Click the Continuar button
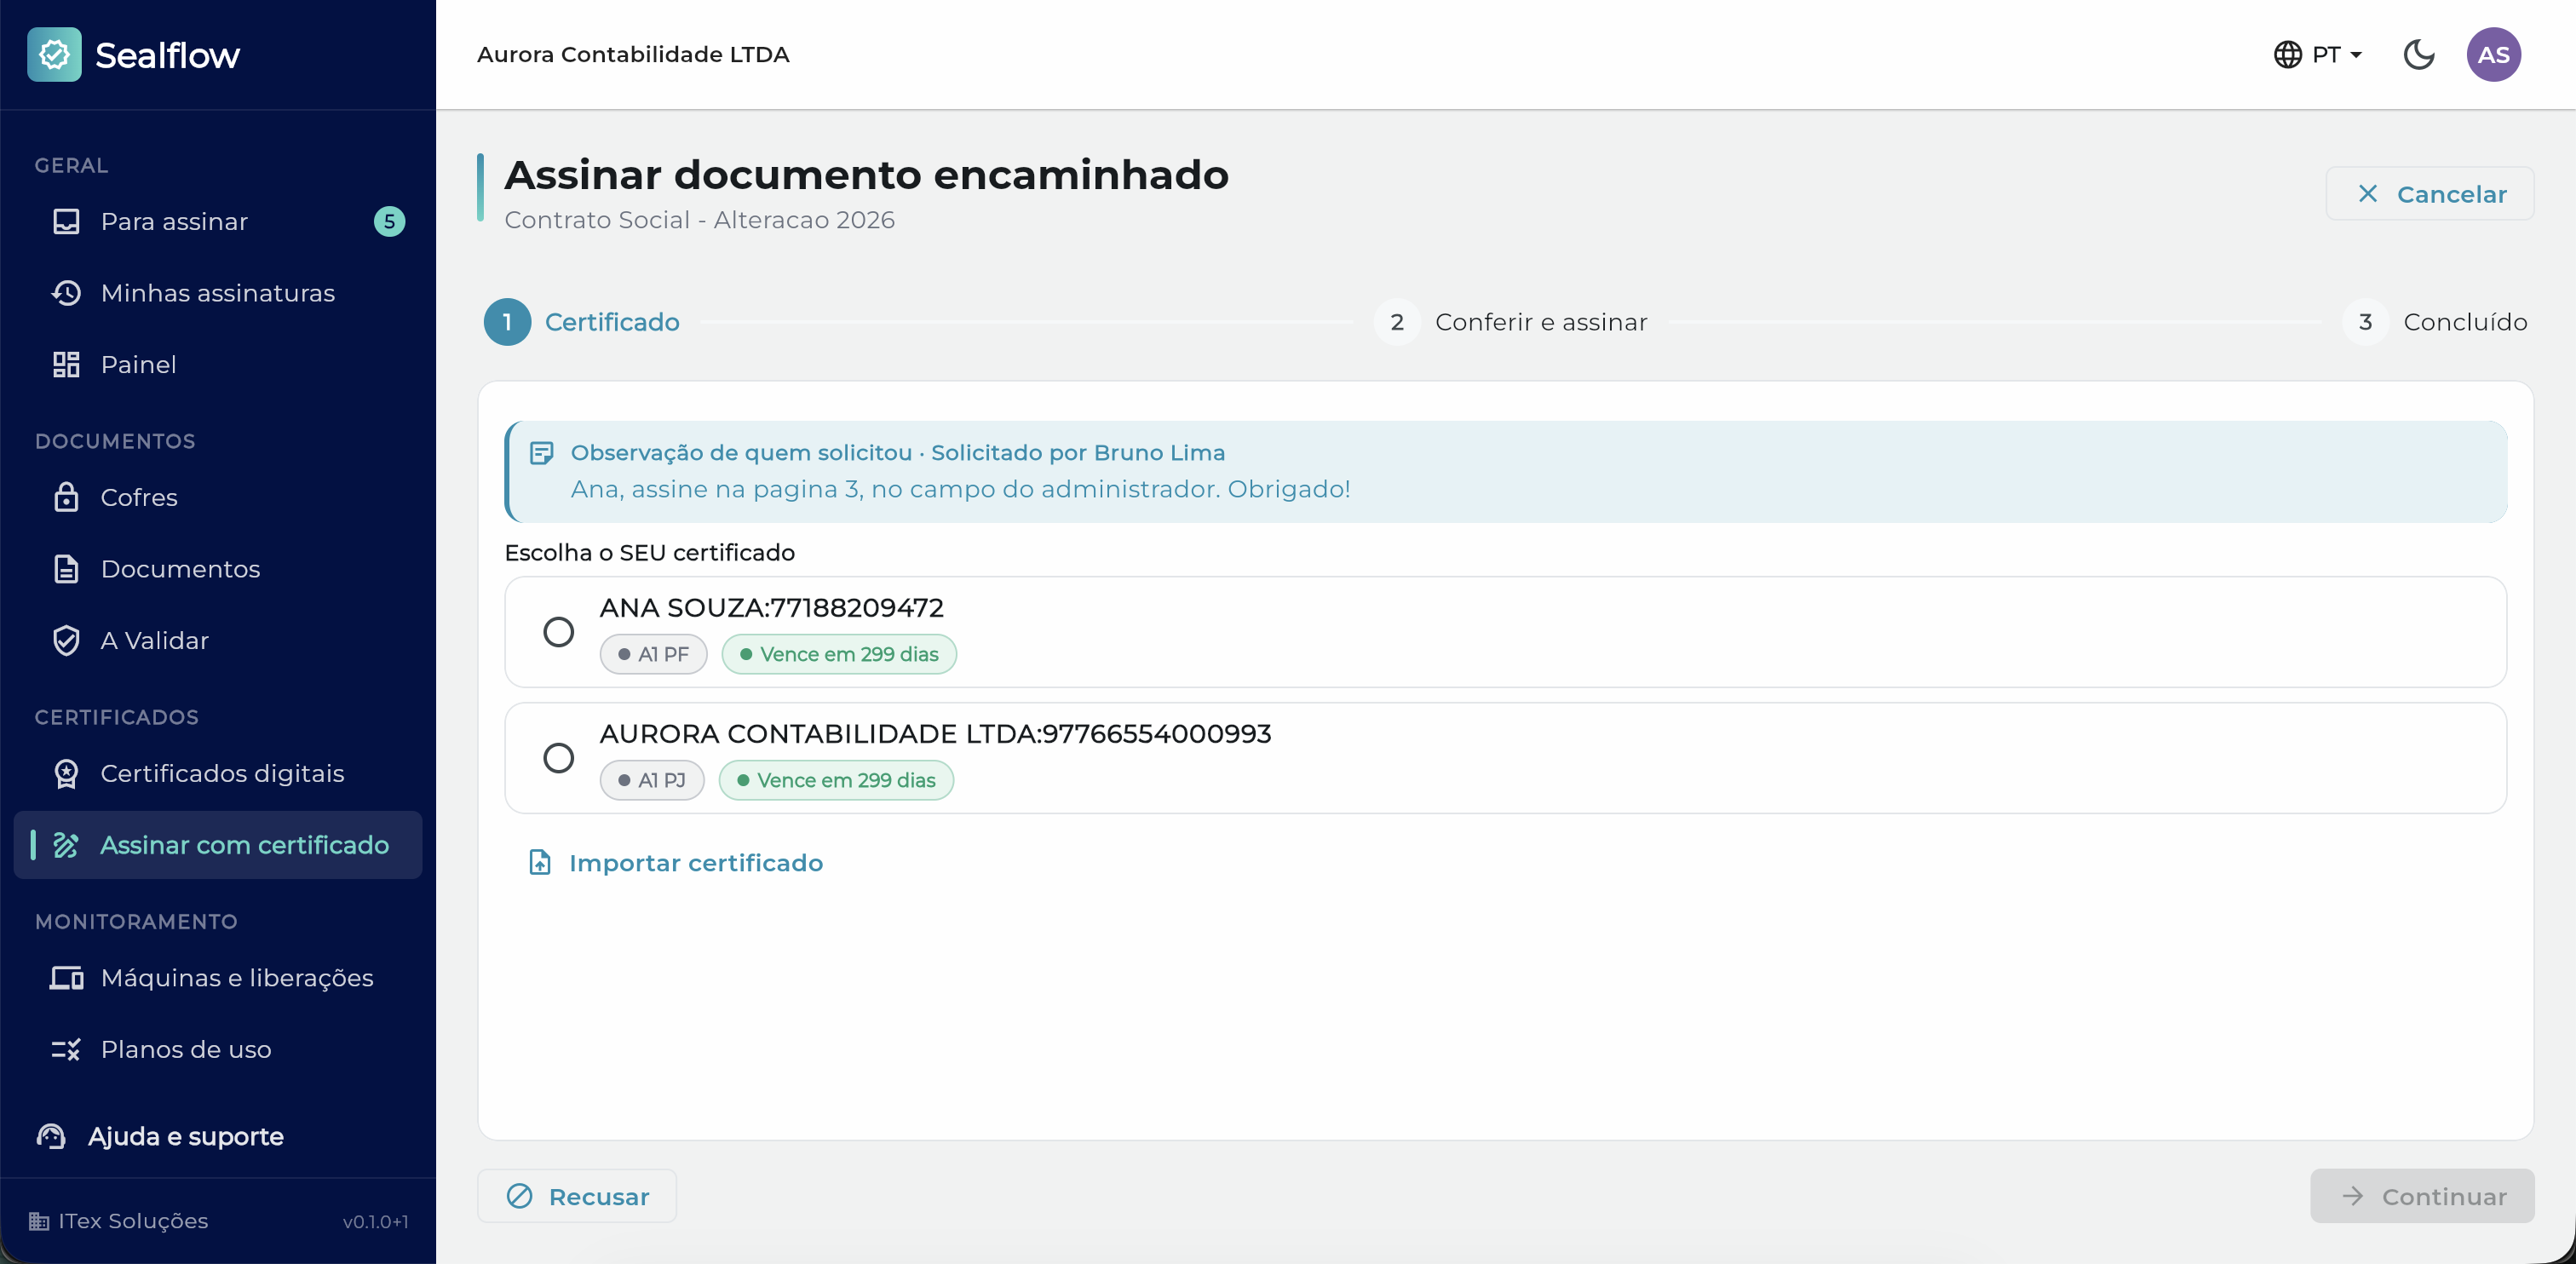Viewport: 2576px width, 1264px height. click(x=2422, y=1196)
